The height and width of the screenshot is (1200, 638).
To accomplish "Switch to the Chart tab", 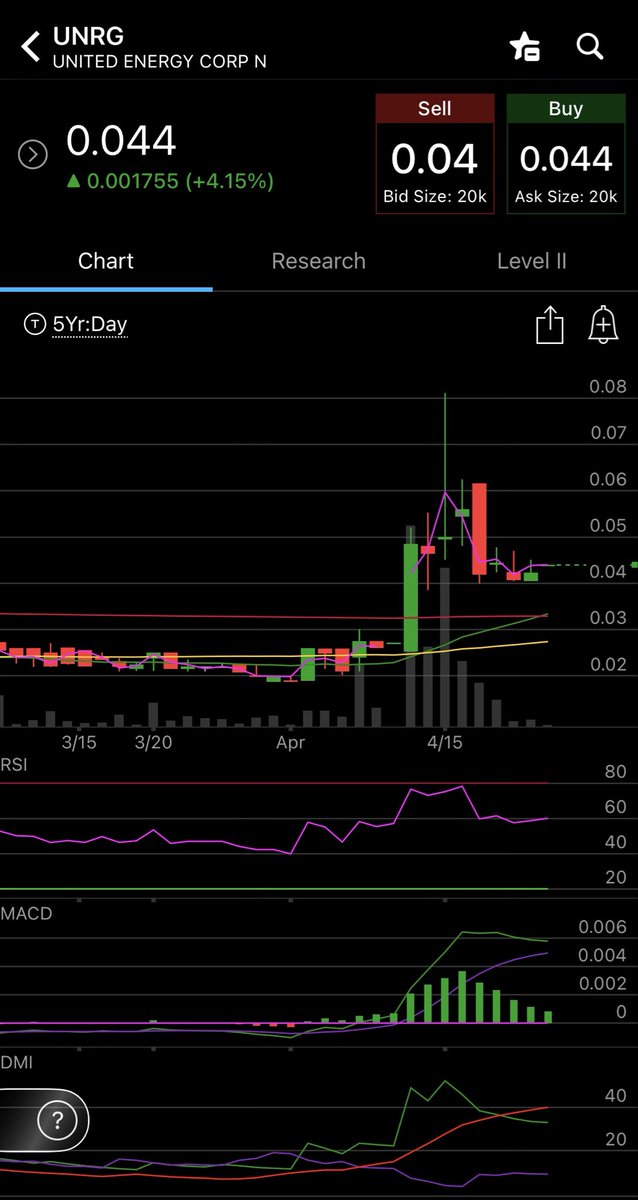I will click(x=106, y=261).
